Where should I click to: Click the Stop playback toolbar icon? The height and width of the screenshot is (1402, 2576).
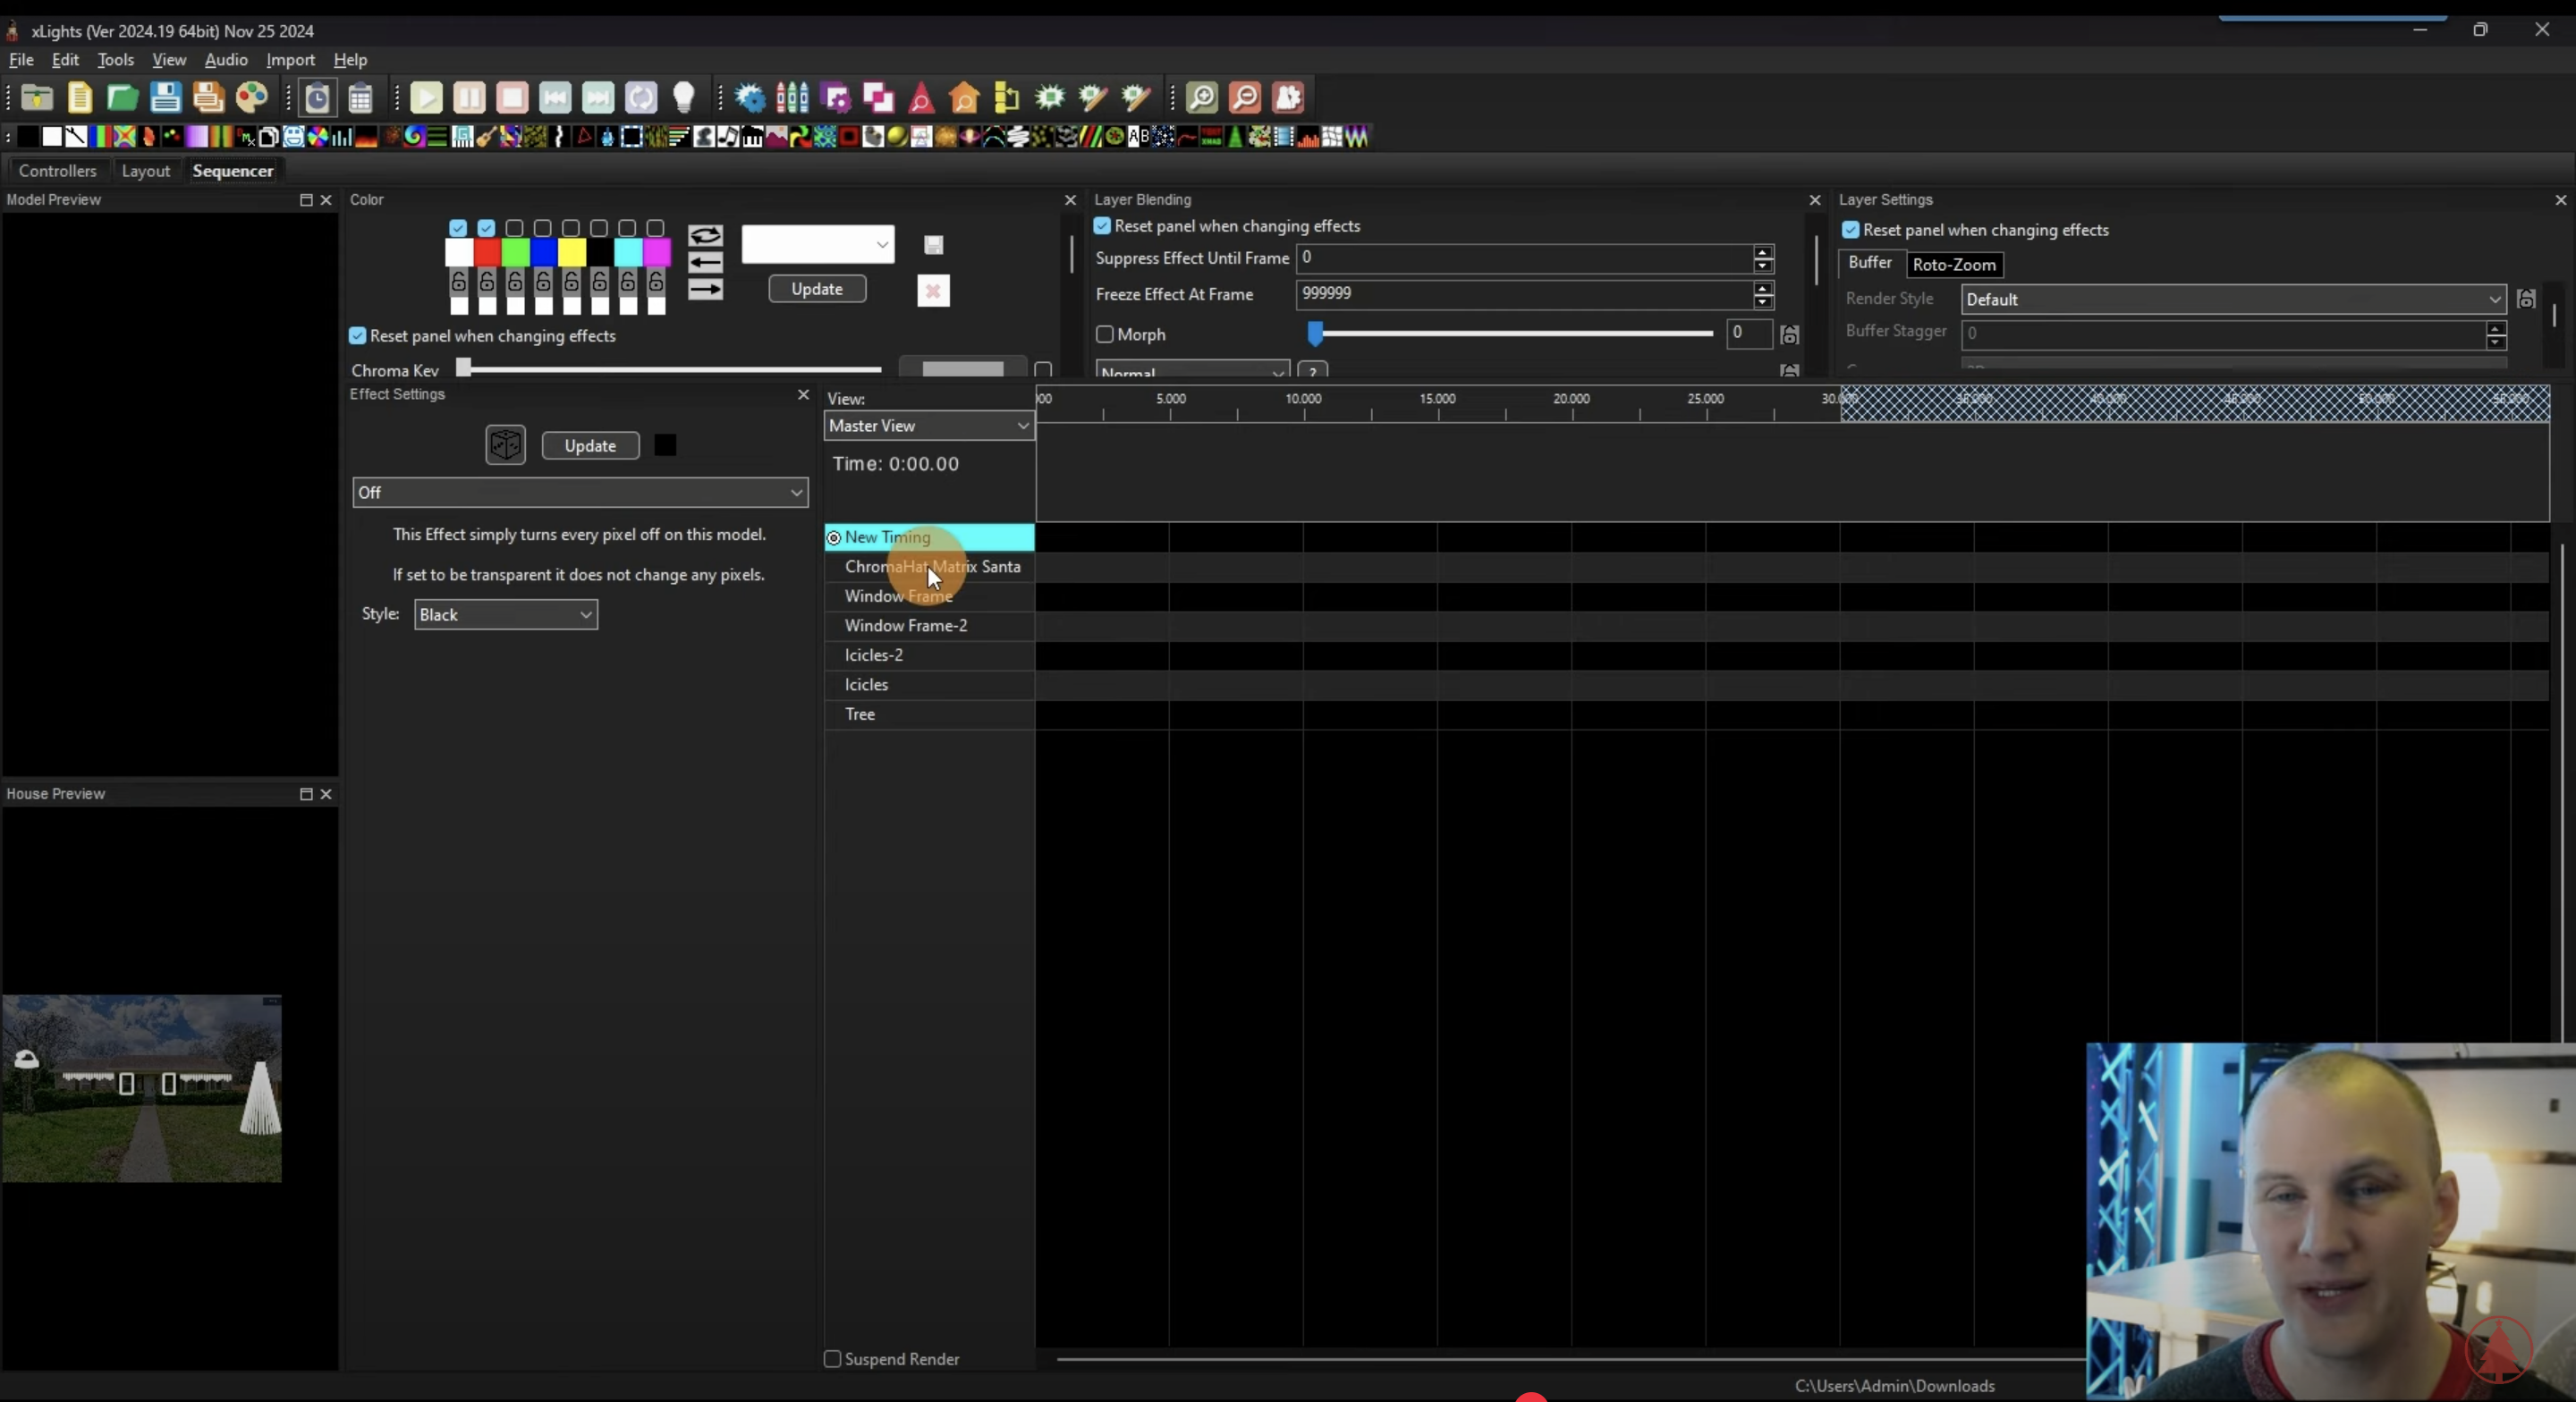[x=512, y=97]
